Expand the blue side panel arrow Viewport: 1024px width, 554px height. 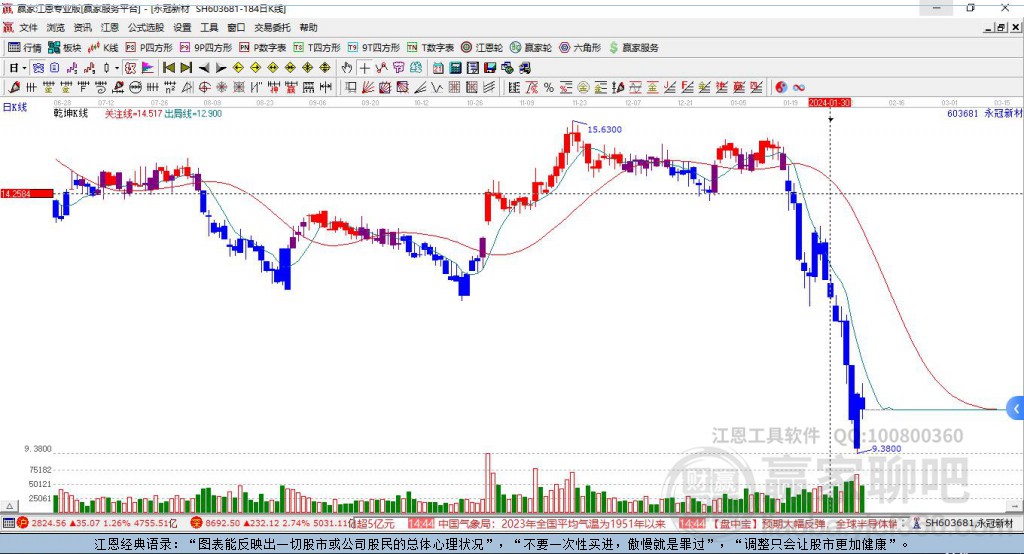pyautogui.click(x=1016, y=409)
